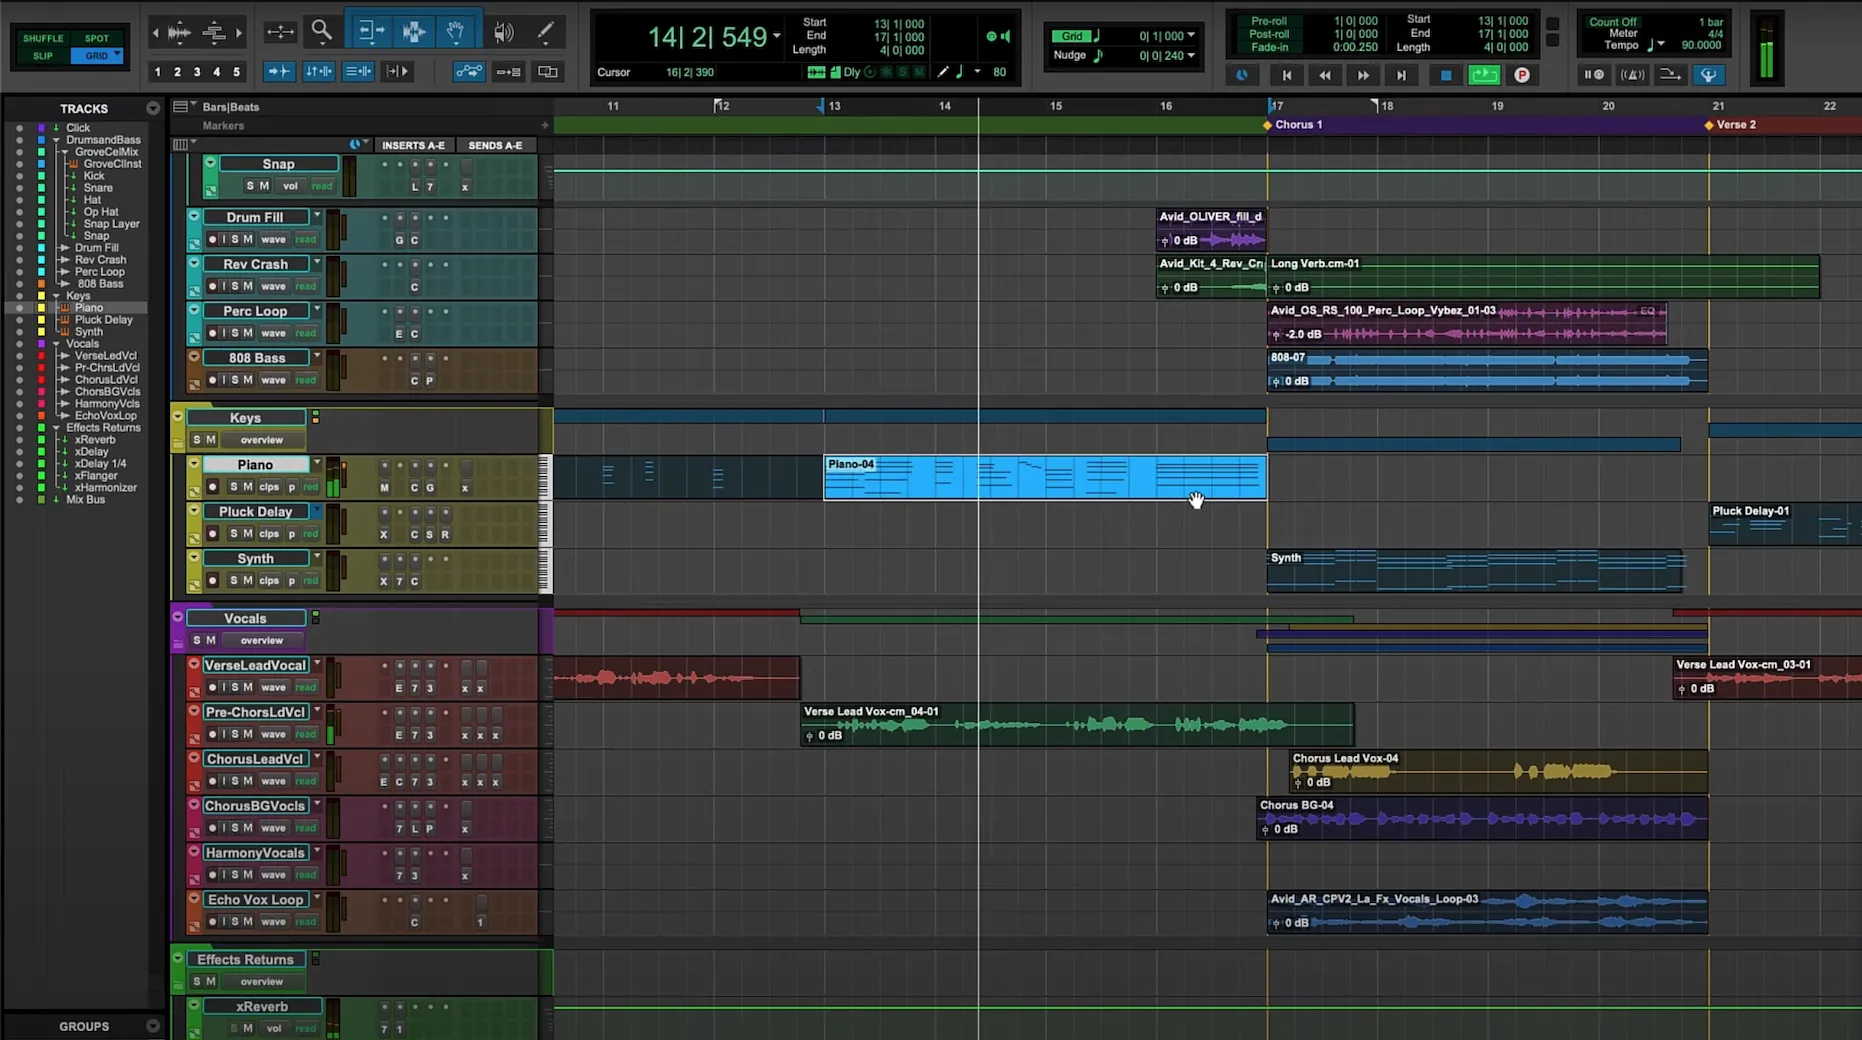Set Pre-ChorsLdVcl automation to read
The width and height of the screenshot is (1862, 1040).
(304, 735)
